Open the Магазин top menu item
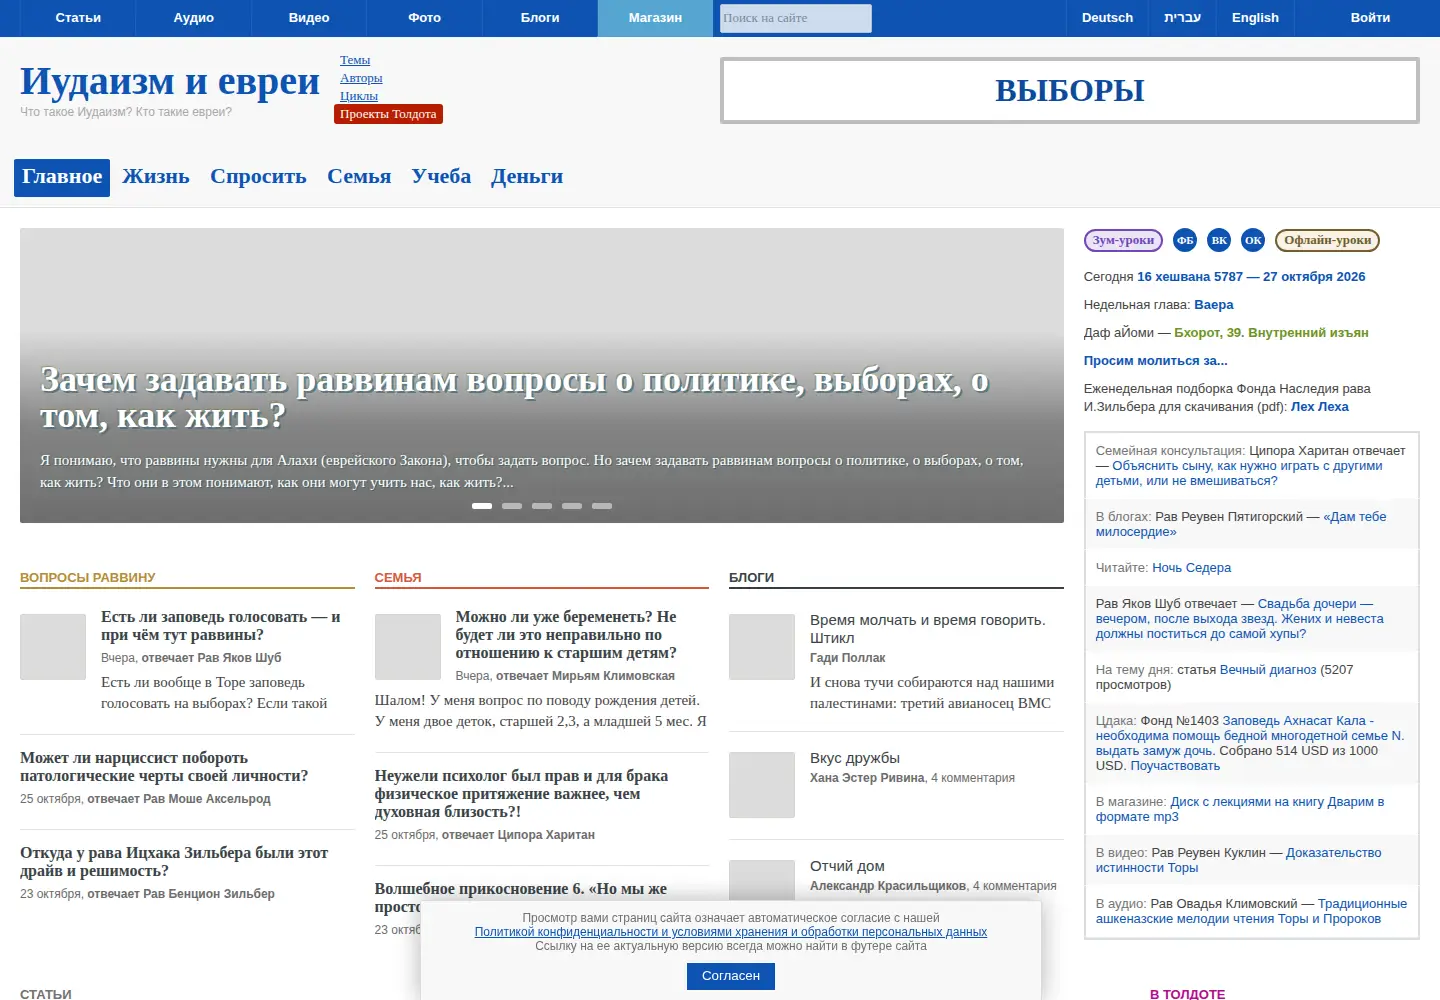 pos(656,18)
